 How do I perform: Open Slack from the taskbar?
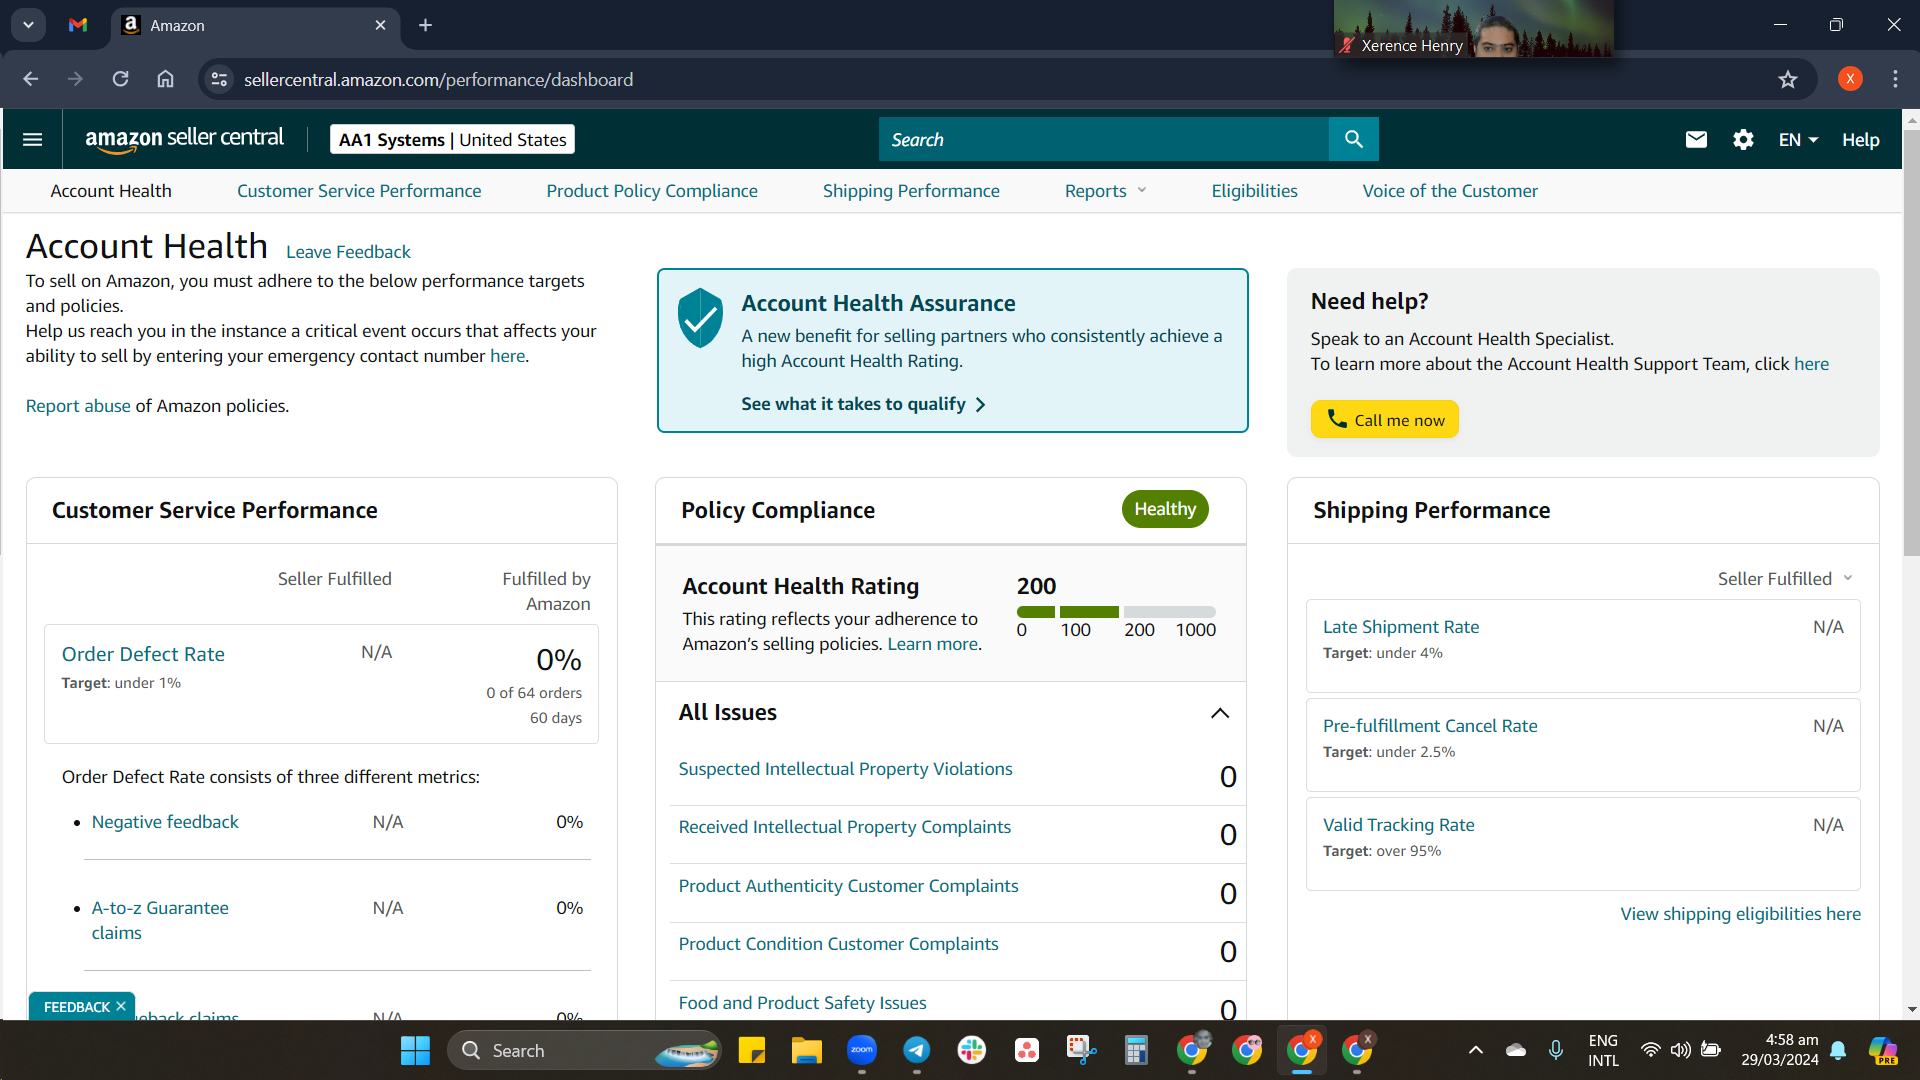pyautogui.click(x=972, y=1050)
